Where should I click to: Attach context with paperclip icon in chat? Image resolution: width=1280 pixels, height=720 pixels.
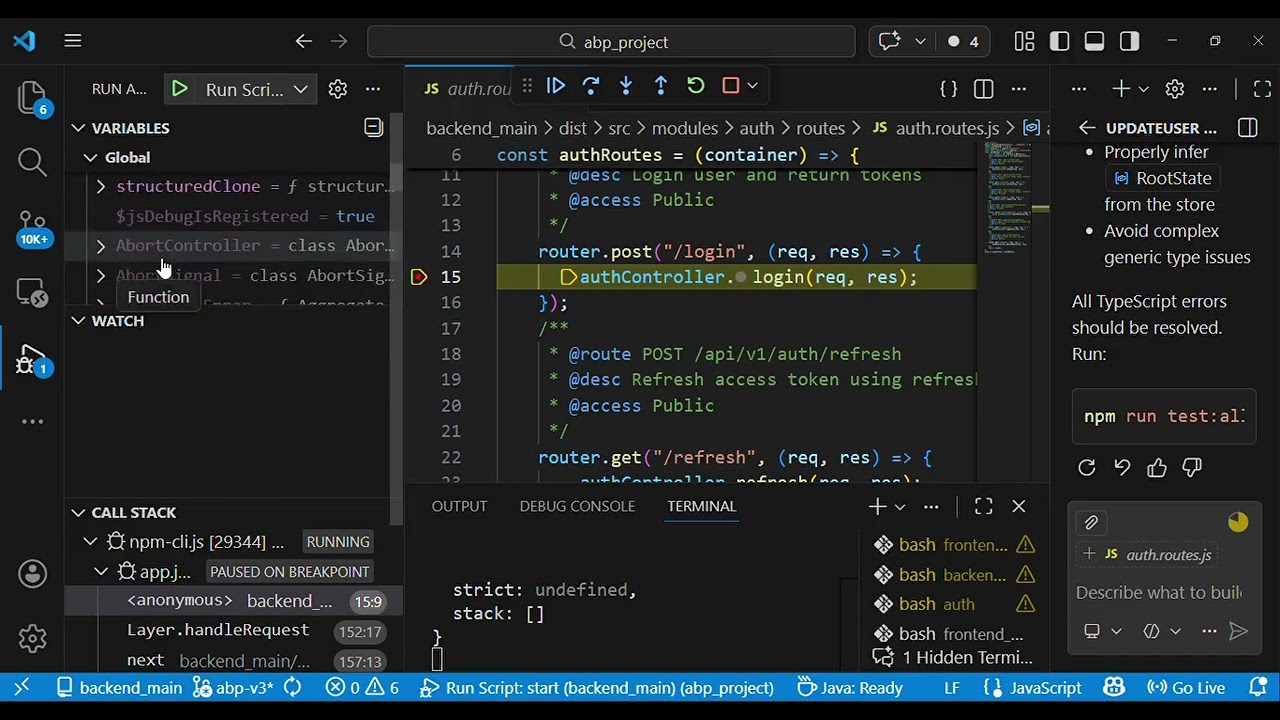click(1091, 522)
